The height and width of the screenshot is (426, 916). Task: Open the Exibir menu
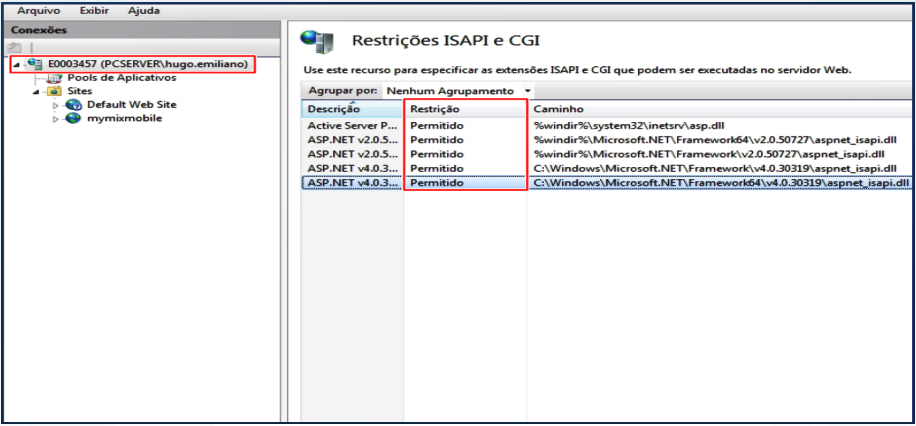[94, 11]
